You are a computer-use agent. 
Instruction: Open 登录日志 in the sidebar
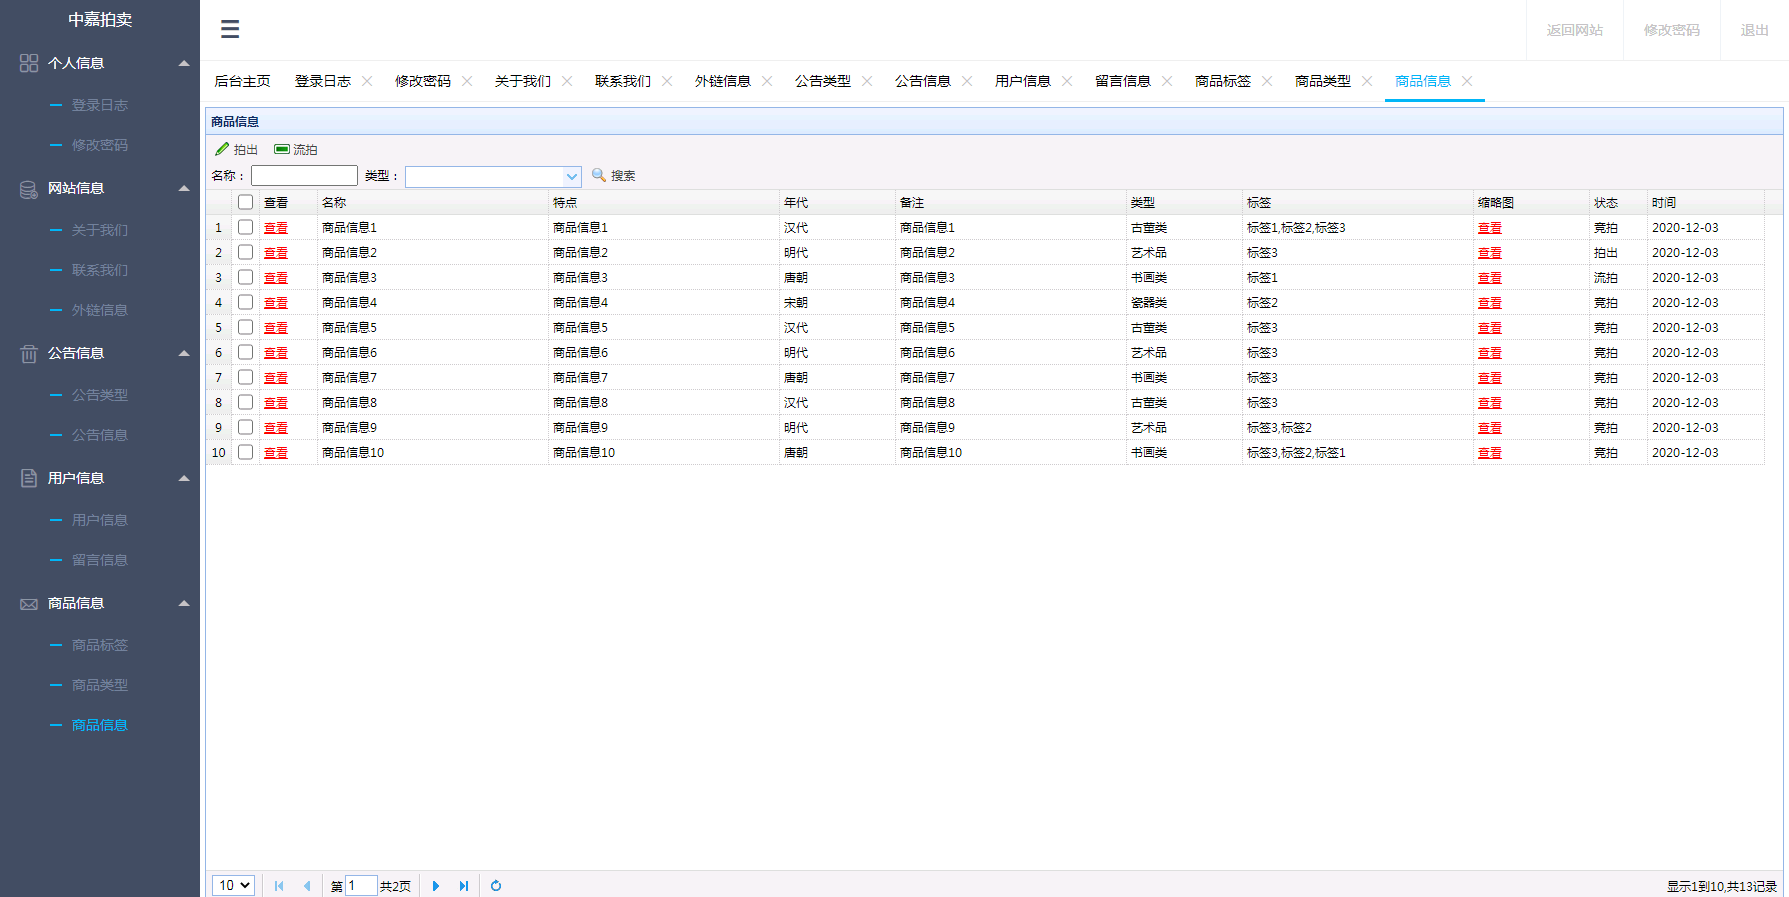[x=100, y=105]
